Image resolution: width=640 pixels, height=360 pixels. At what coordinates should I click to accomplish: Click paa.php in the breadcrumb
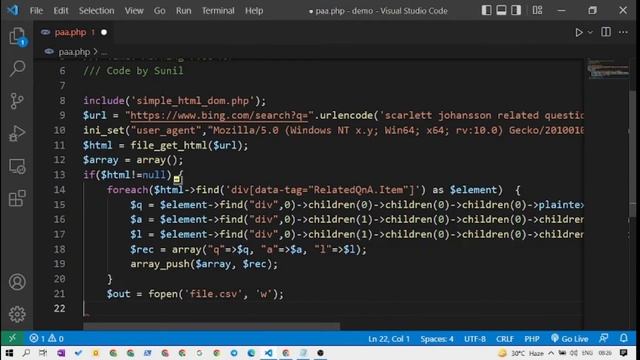click(74, 52)
